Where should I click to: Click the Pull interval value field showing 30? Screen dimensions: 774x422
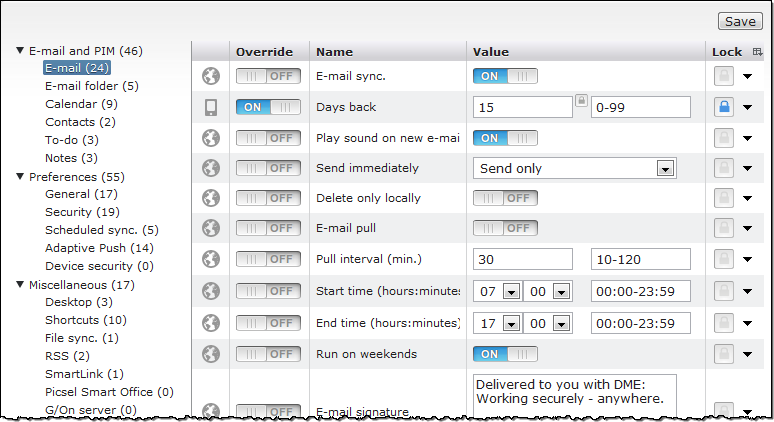(x=522, y=260)
